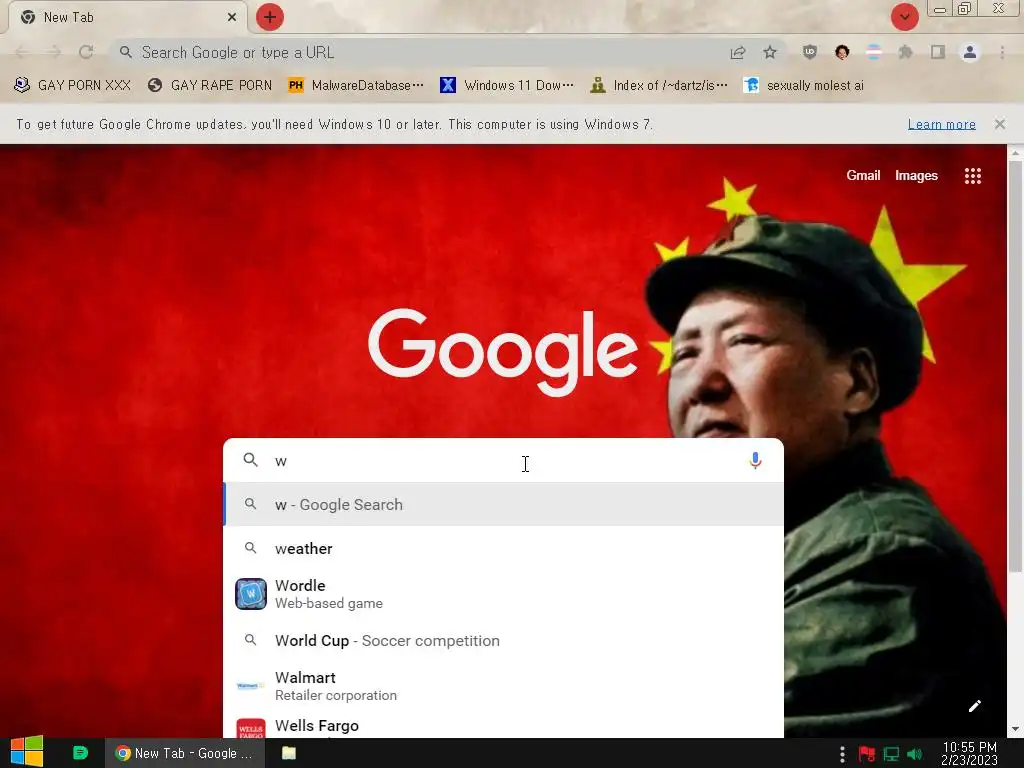1024x768 pixels.
Task: Click the share this page icon
Action: 738,52
